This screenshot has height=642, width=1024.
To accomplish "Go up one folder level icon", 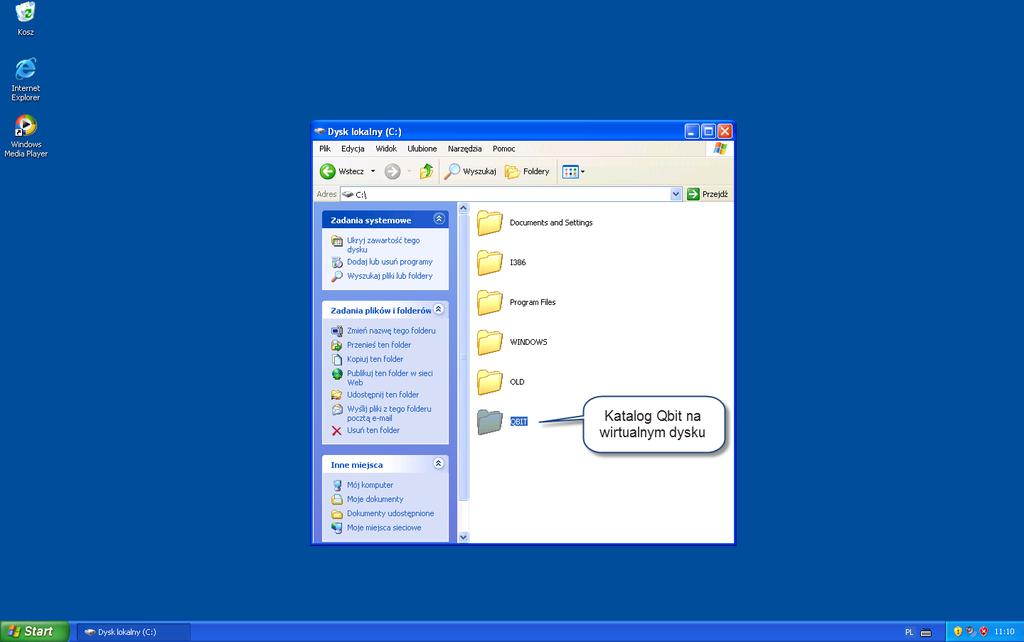I will pyautogui.click(x=426, y=171).
